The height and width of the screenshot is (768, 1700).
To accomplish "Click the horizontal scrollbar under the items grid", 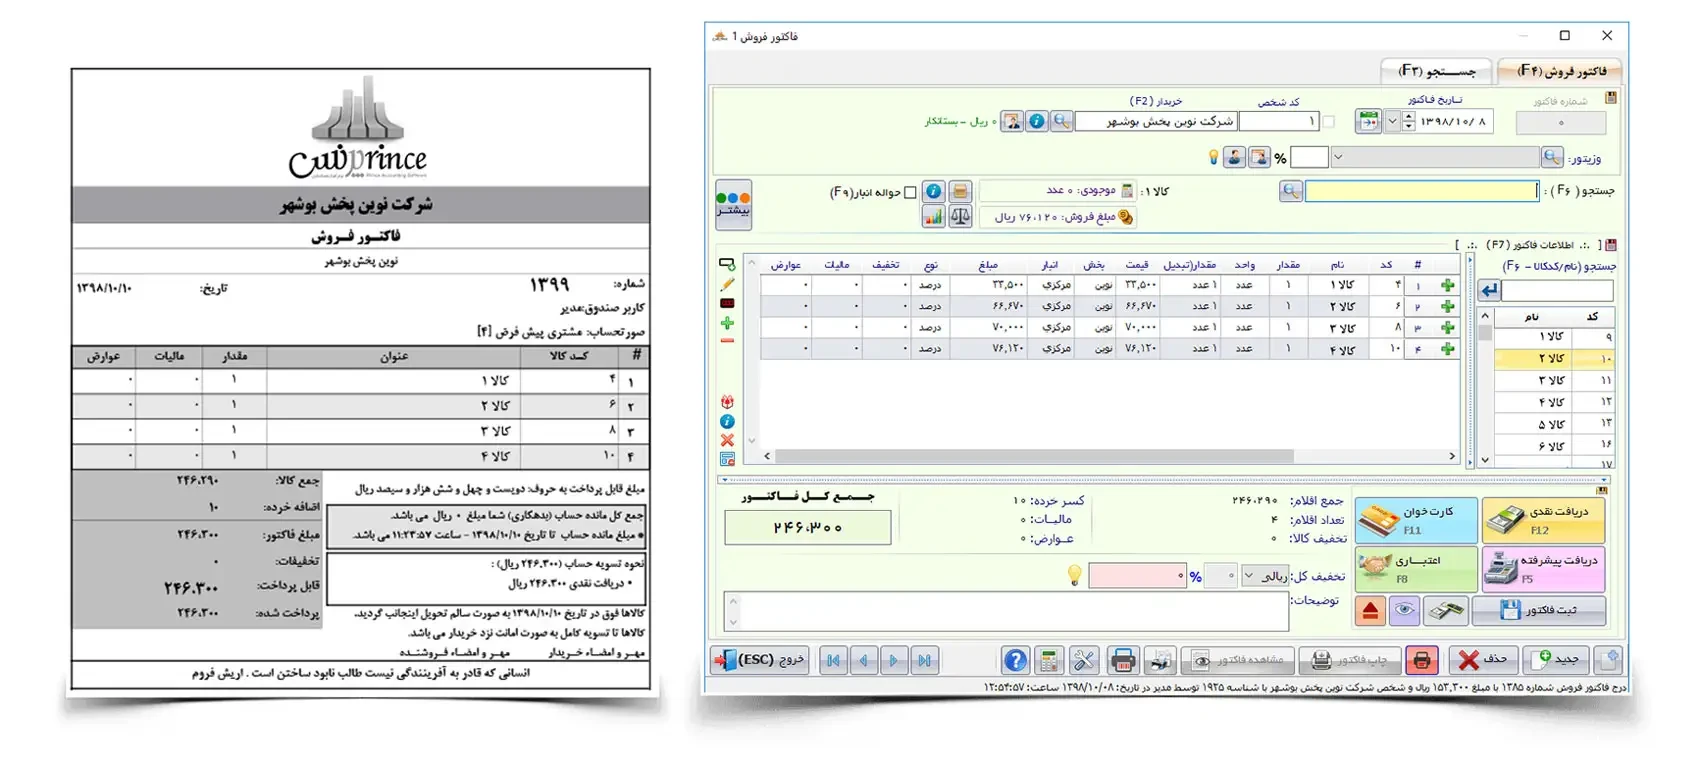I will (x=1030, y=456).
